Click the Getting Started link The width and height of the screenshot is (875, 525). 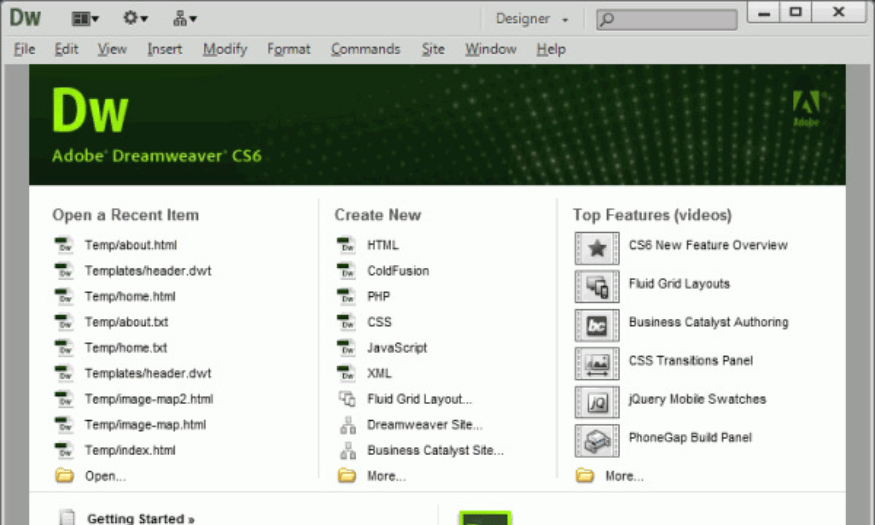(141, 518)
